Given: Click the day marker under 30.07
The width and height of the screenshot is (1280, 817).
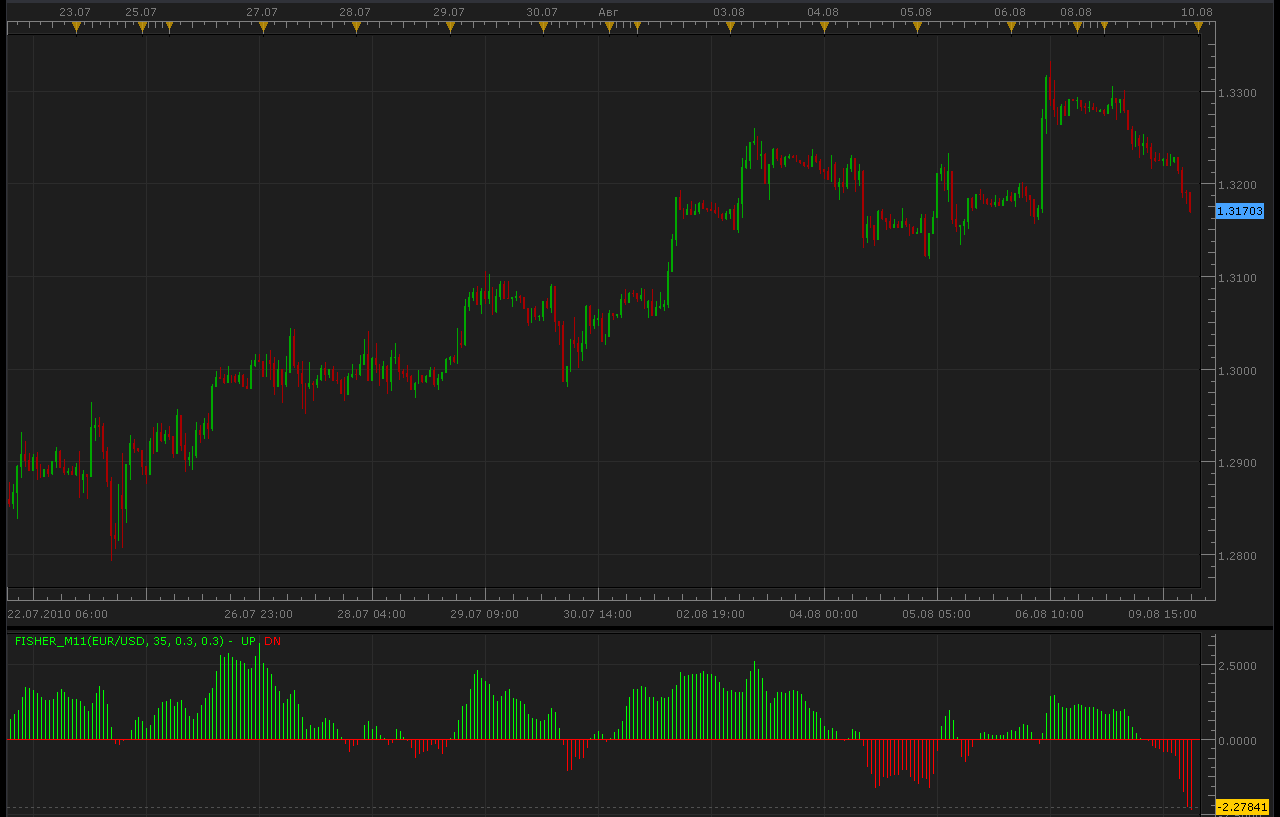Looking at the screenshot, I should pyautogui.click(x=543, y=28).
